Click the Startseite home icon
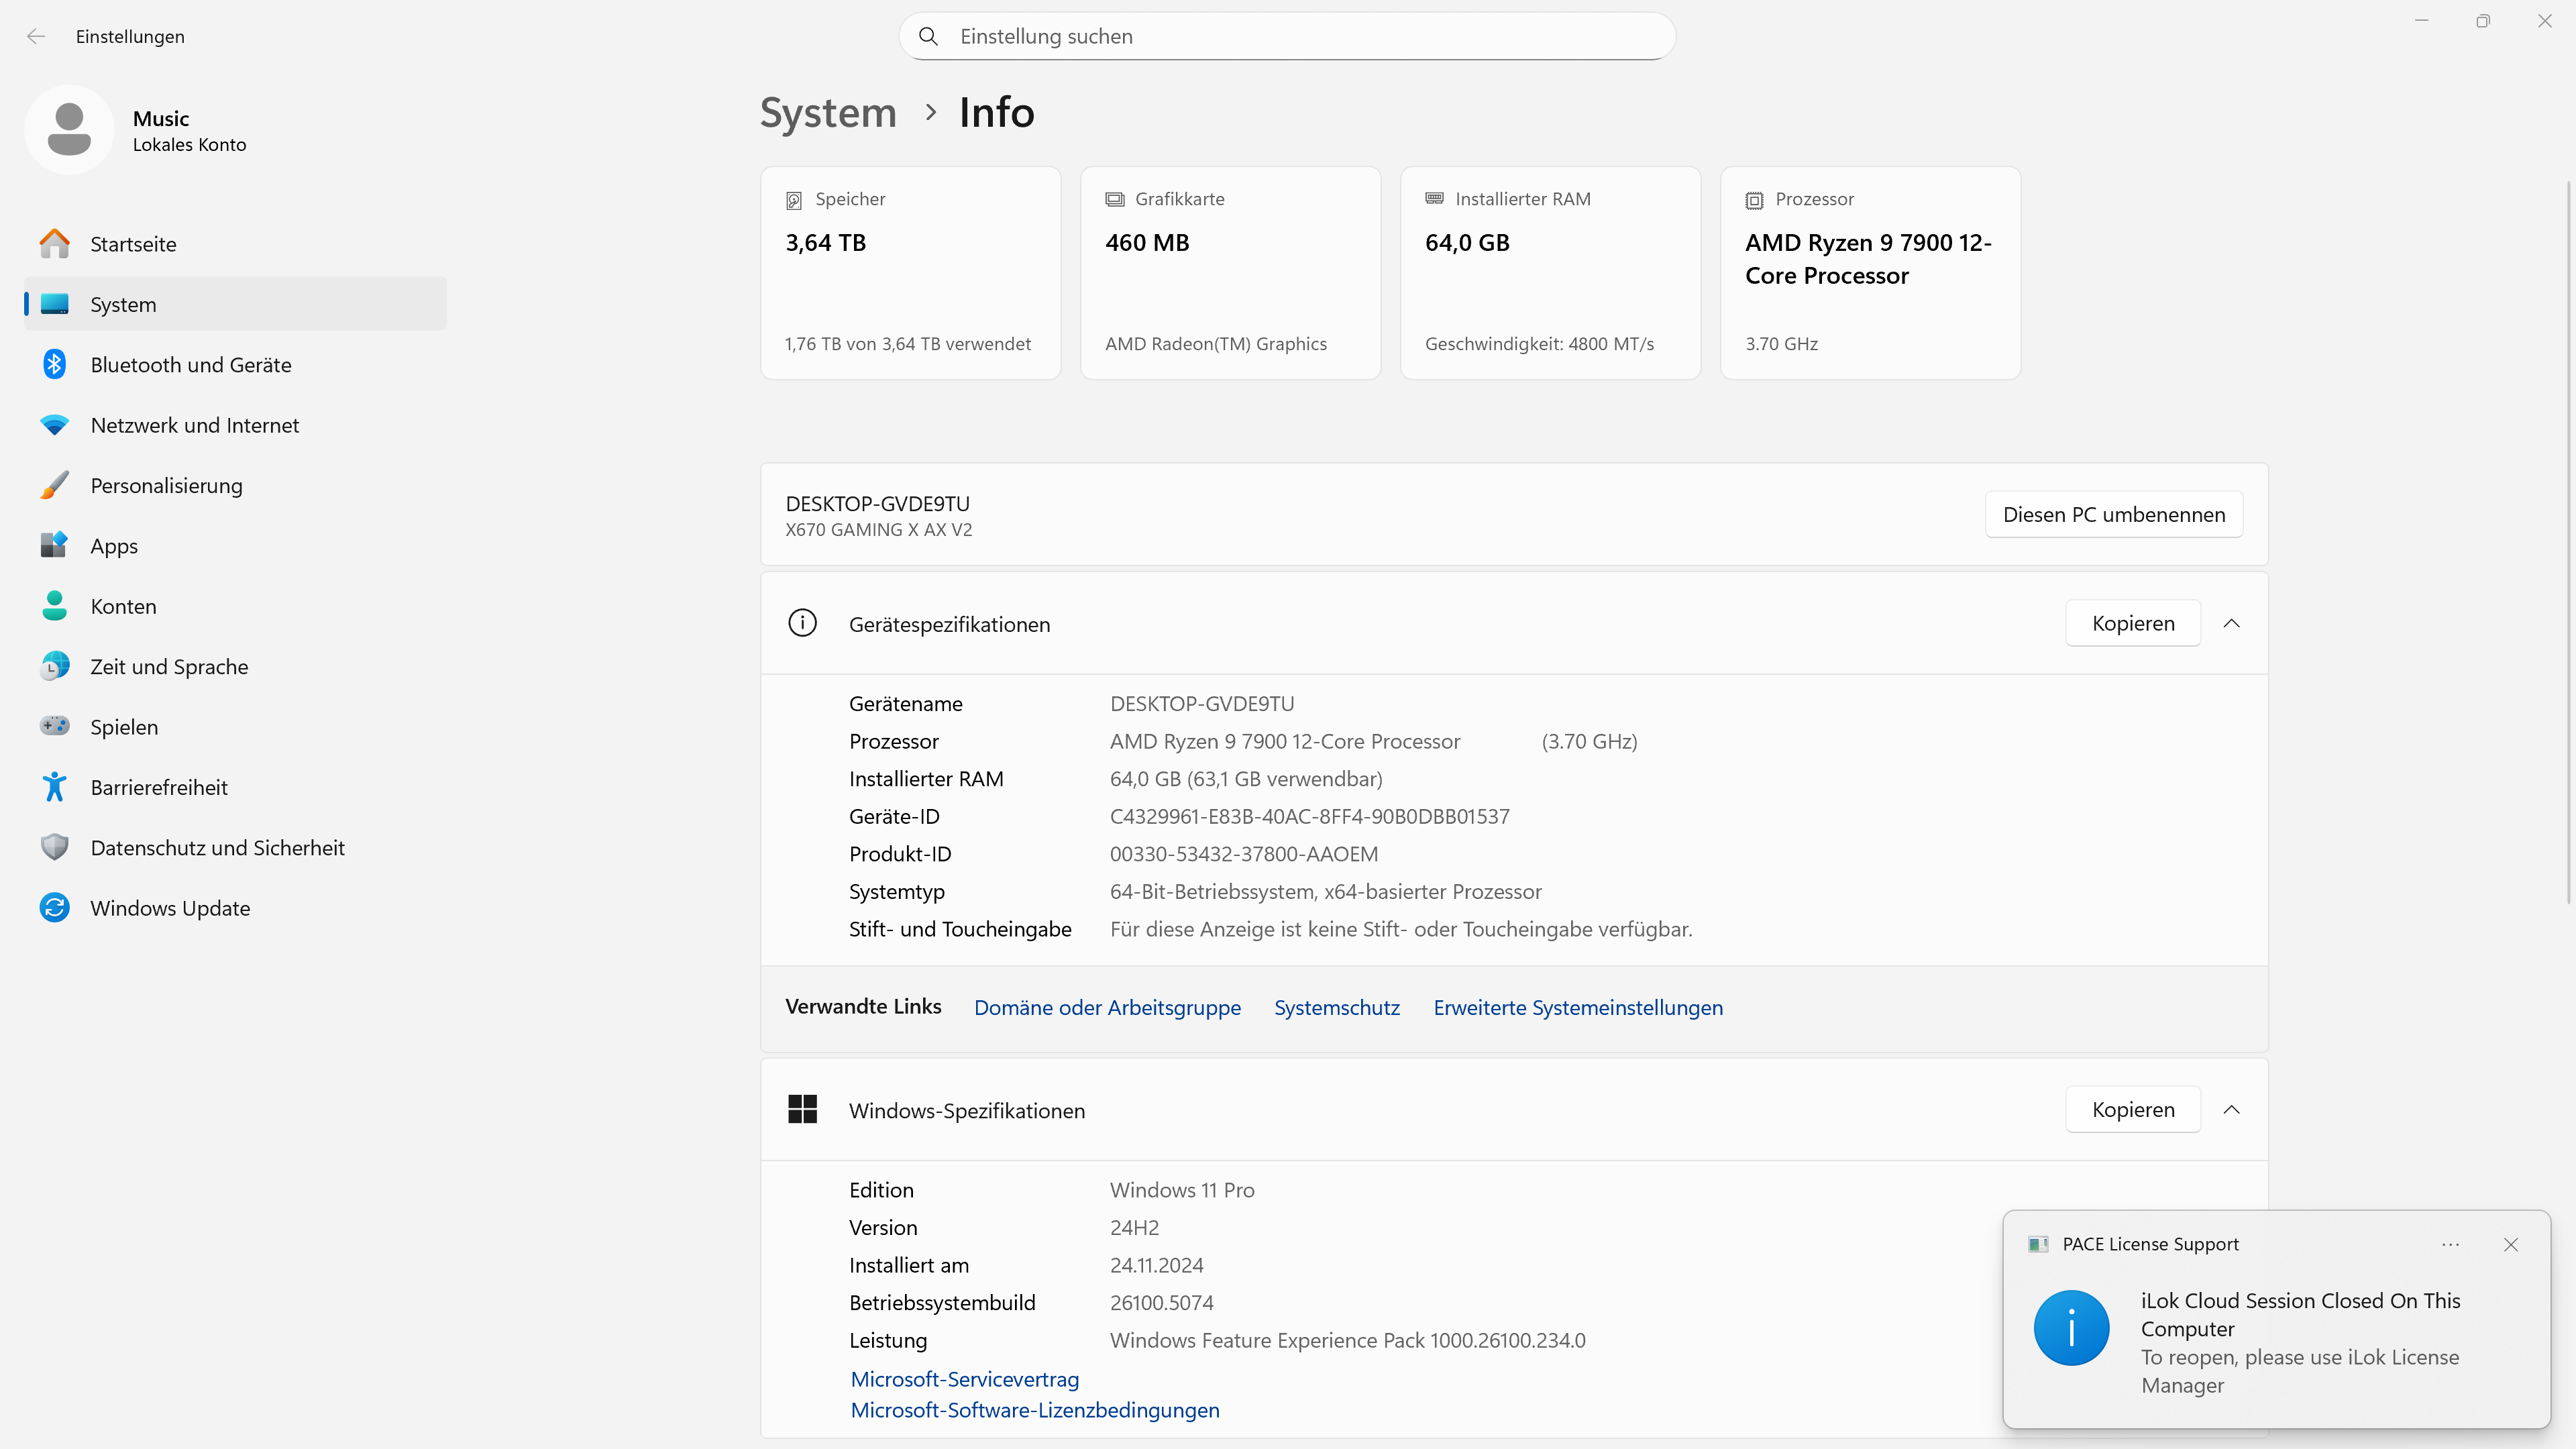2576x1449 pixels. point(55,244)
